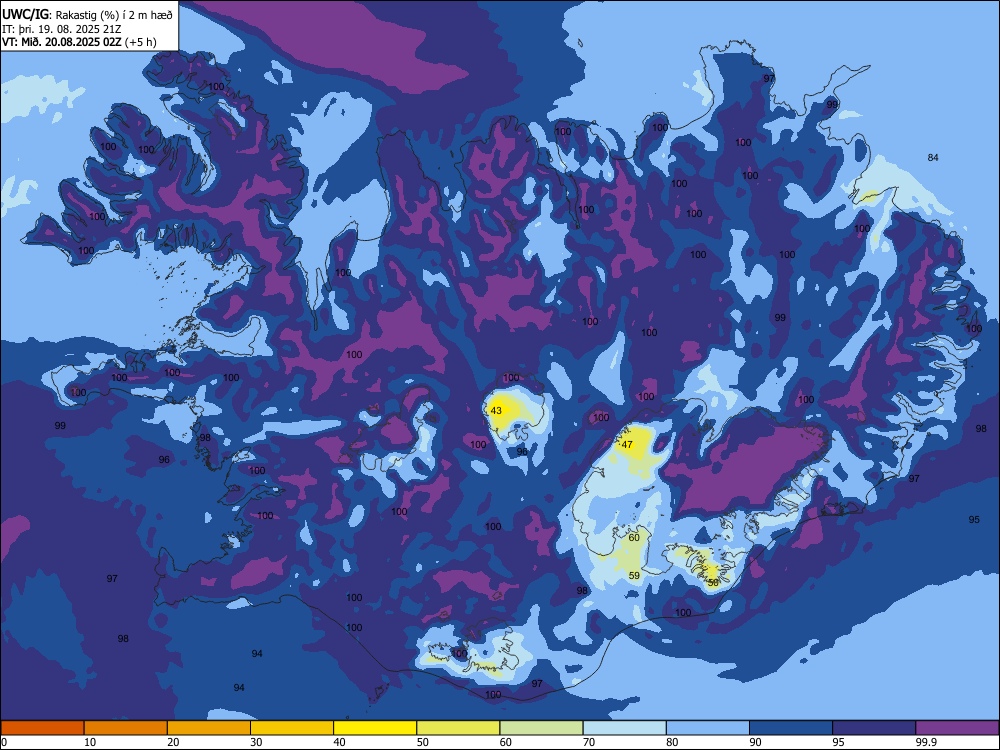Viewport: 1000px width, 750px height.
Task: Click the 'VT: Mið. 20.08.2025 02Z (+5 h)' line
Action: click(79, 42)
